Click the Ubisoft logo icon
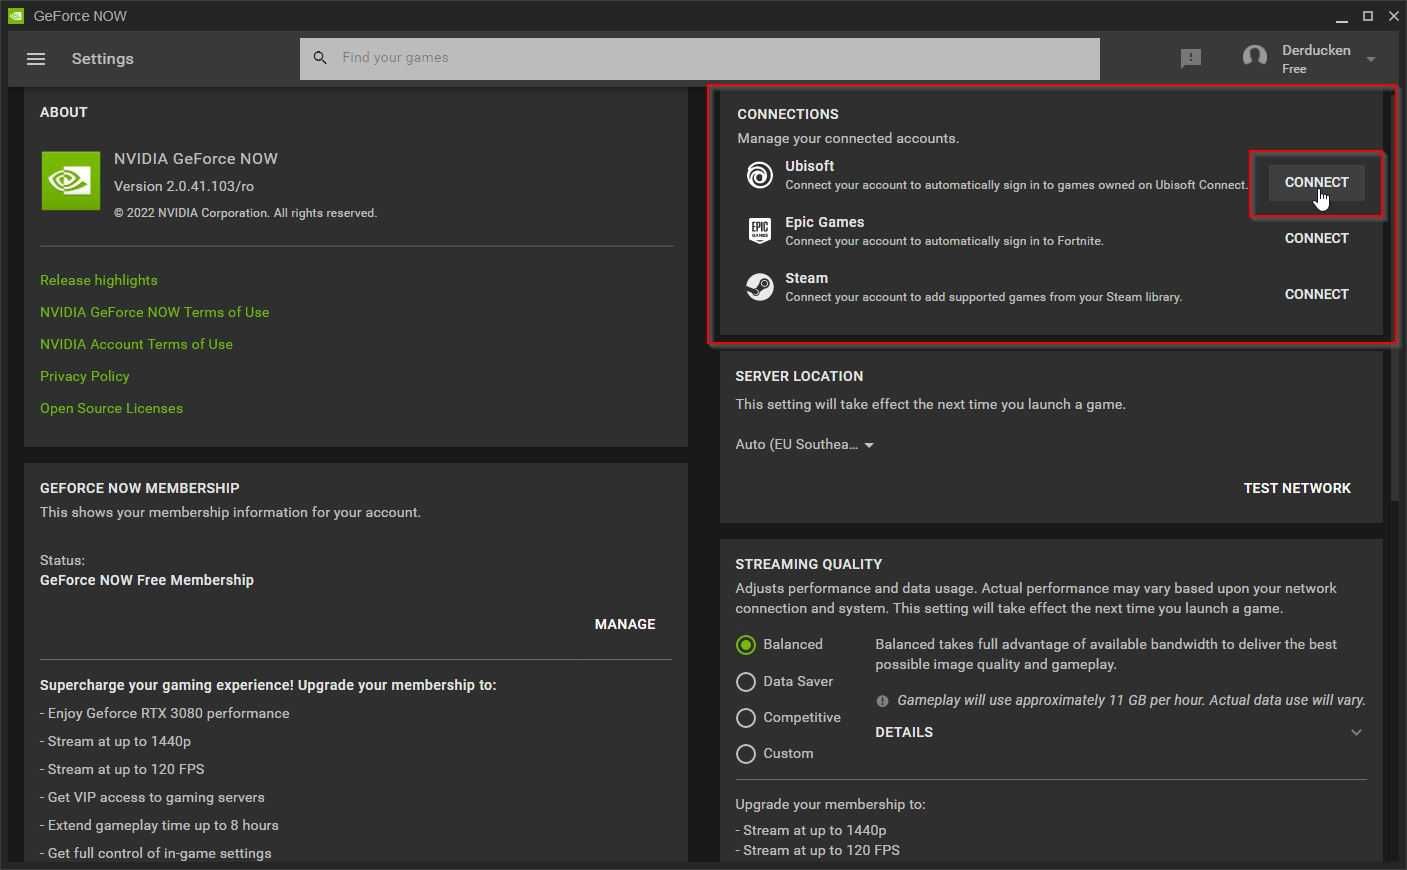The height and width of the screenshot is (870, 1407). click(x=760, y=175)
